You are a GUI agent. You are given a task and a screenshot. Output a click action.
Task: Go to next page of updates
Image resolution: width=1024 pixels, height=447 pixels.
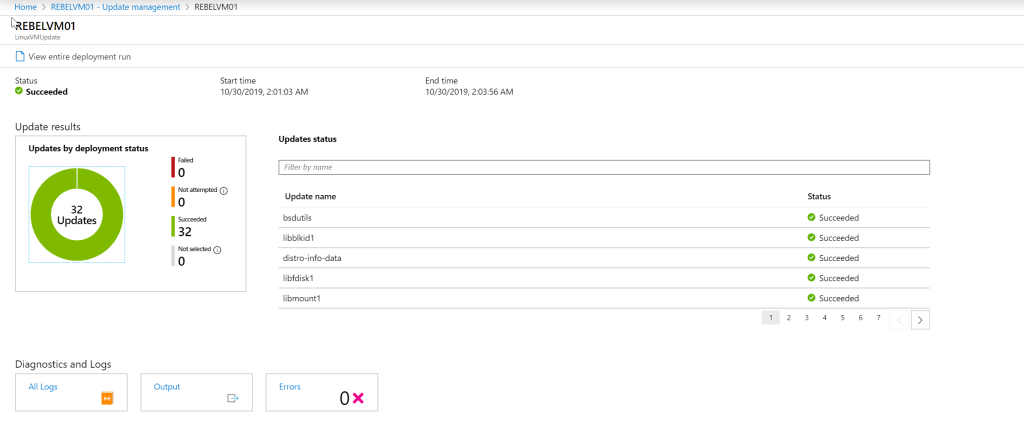point(920,319)
